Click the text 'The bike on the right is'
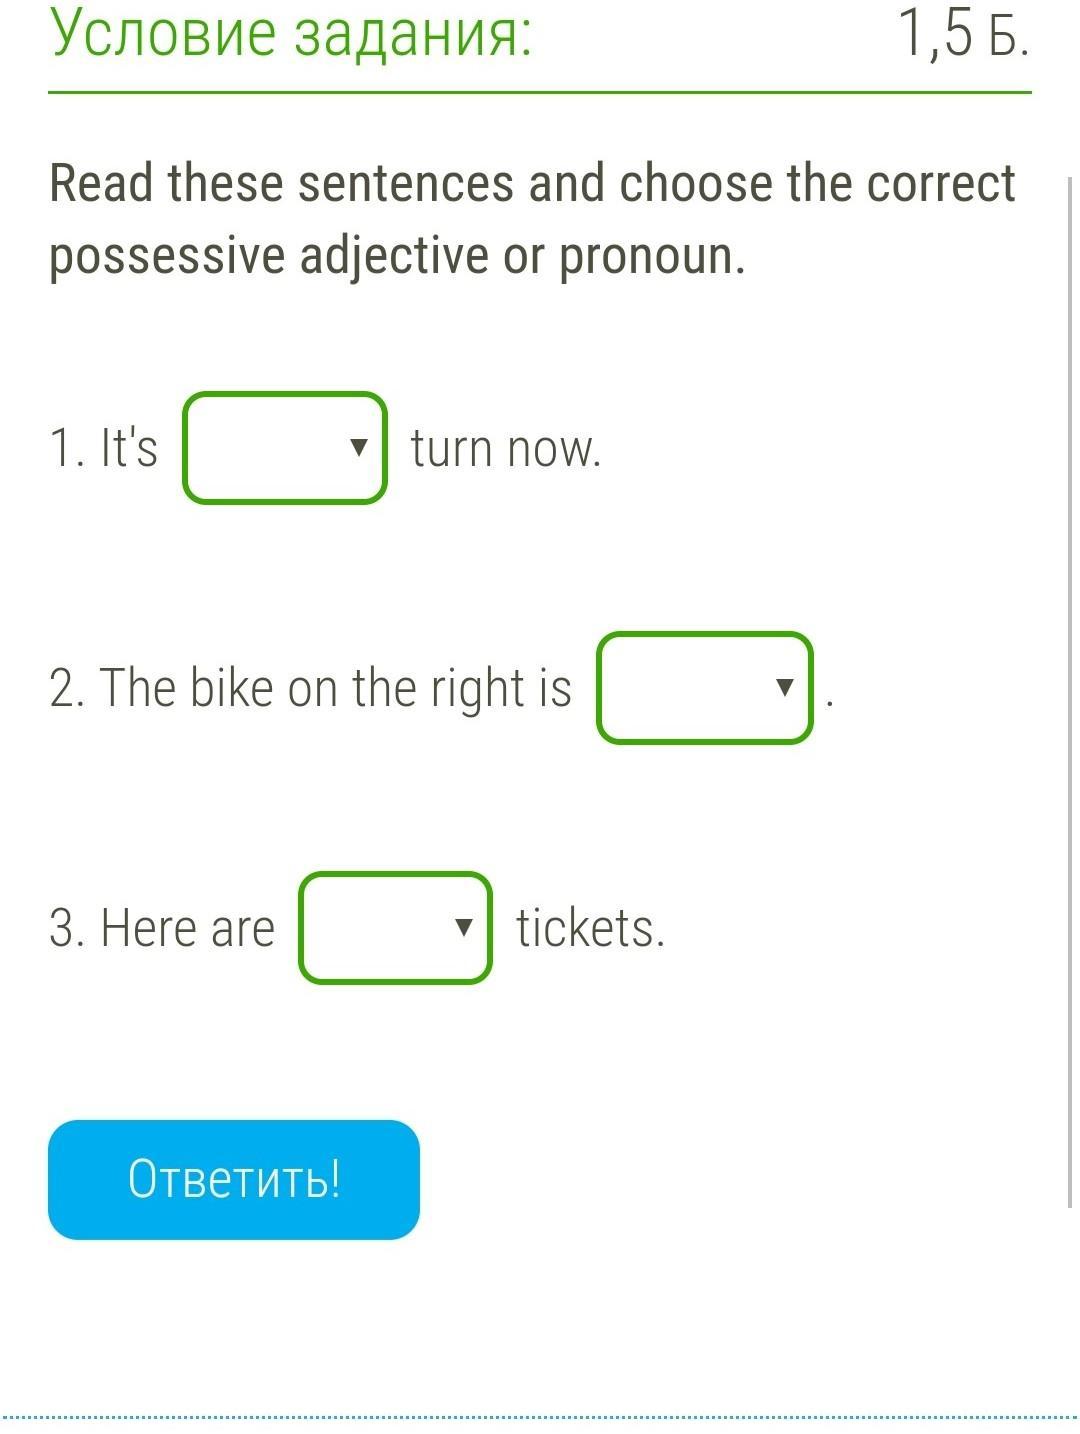This screenshot has height=1434, width=1080. tap(310, 688)
